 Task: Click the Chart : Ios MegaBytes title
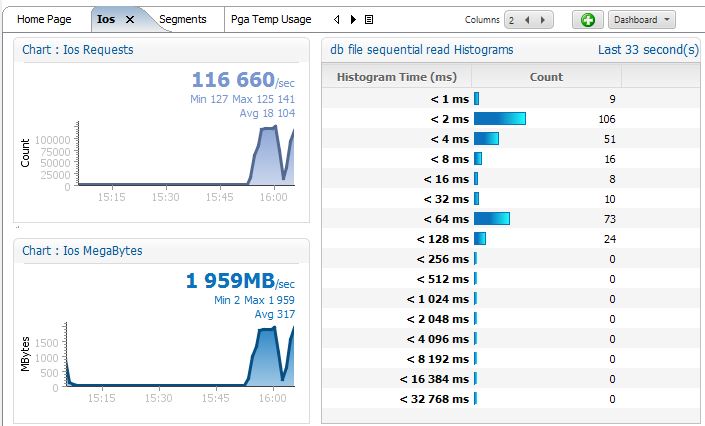[82, 251]
